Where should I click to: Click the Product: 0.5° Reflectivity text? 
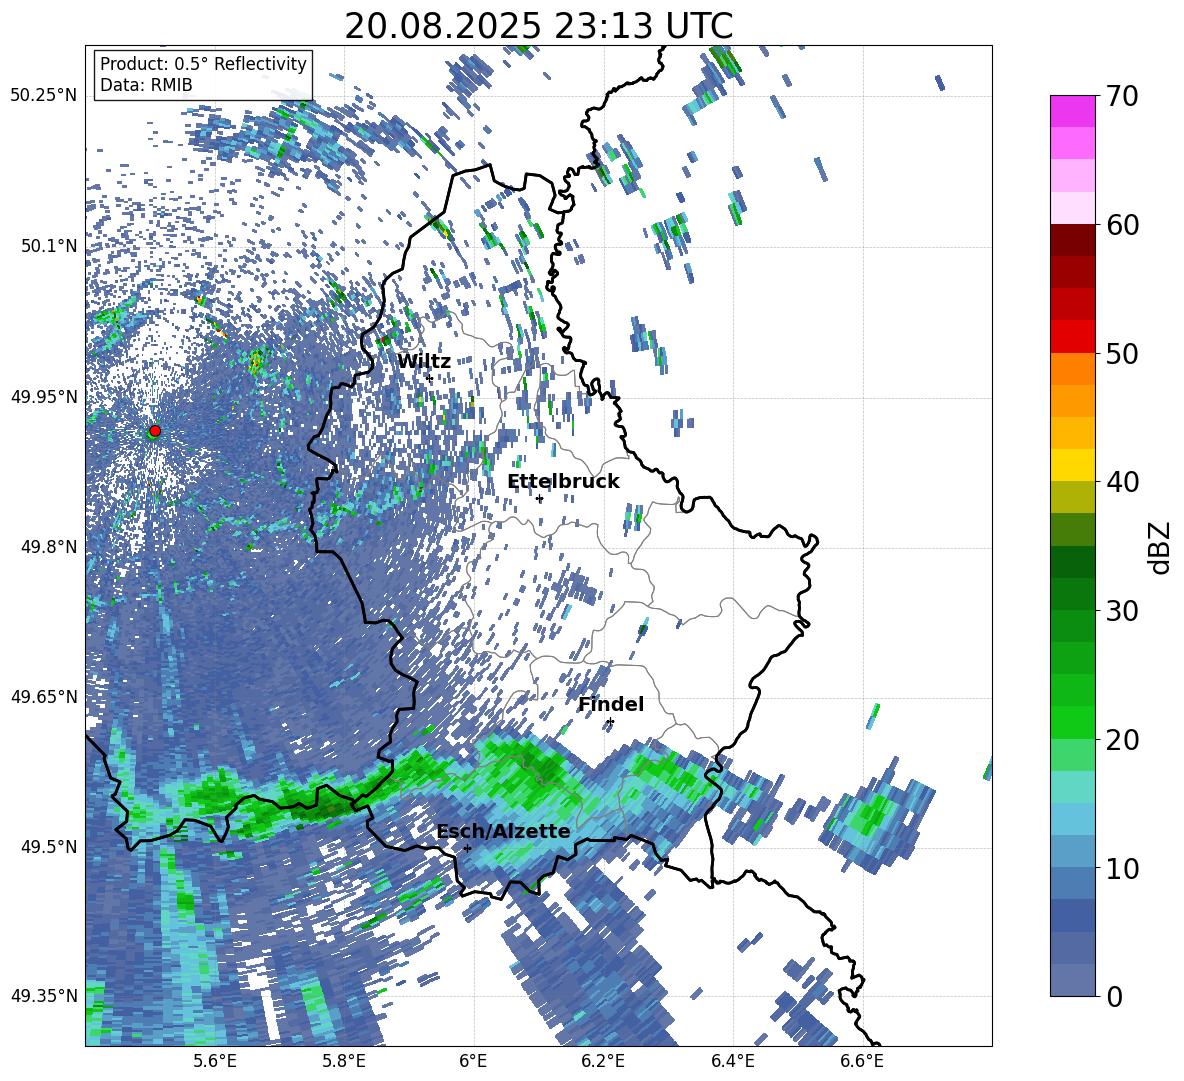(203, 63)
